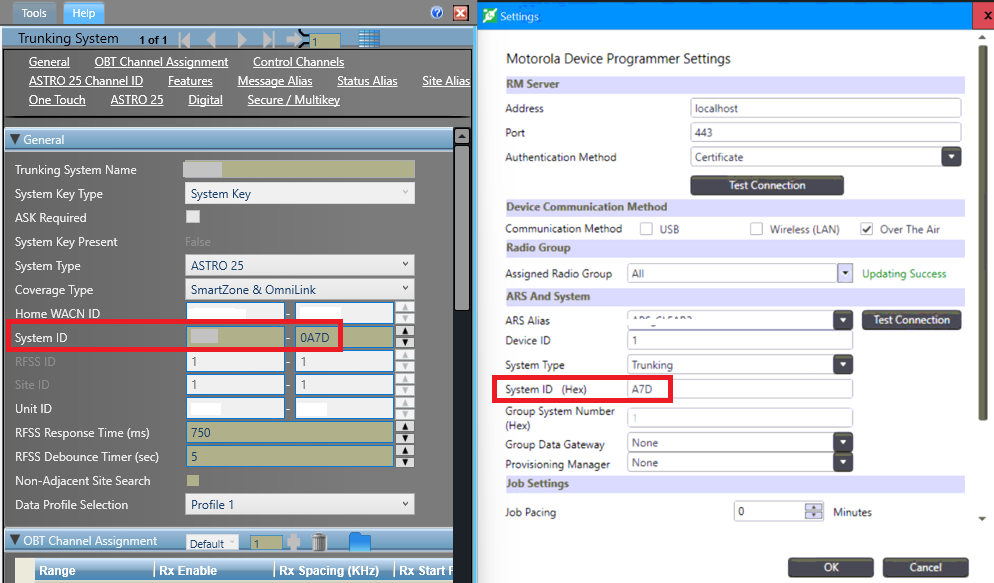Jump to the Digital link
994x583 pixels.
click(205, 100)
